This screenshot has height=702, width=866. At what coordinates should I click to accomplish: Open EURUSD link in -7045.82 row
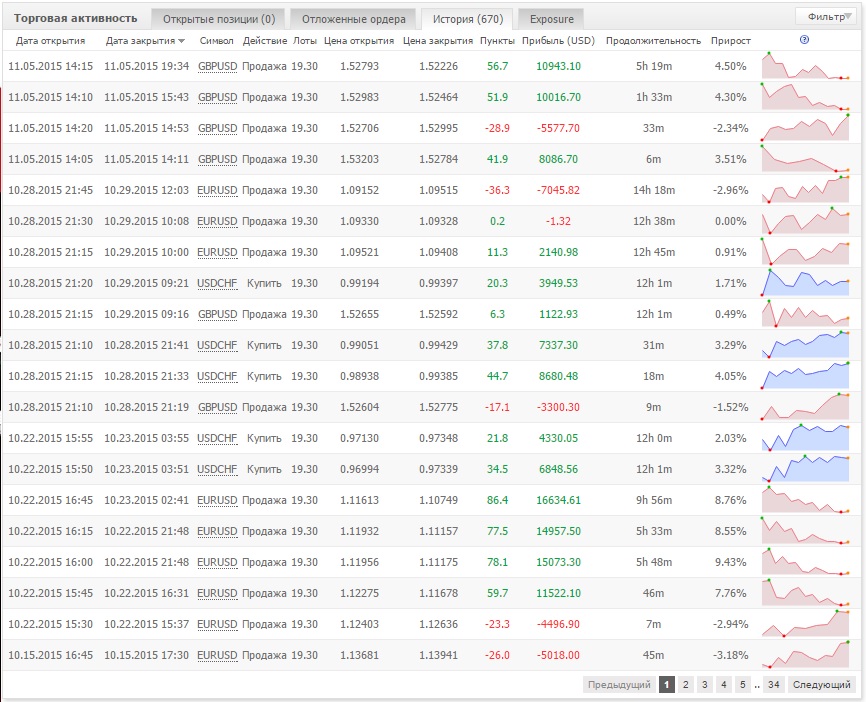point(217,190)
